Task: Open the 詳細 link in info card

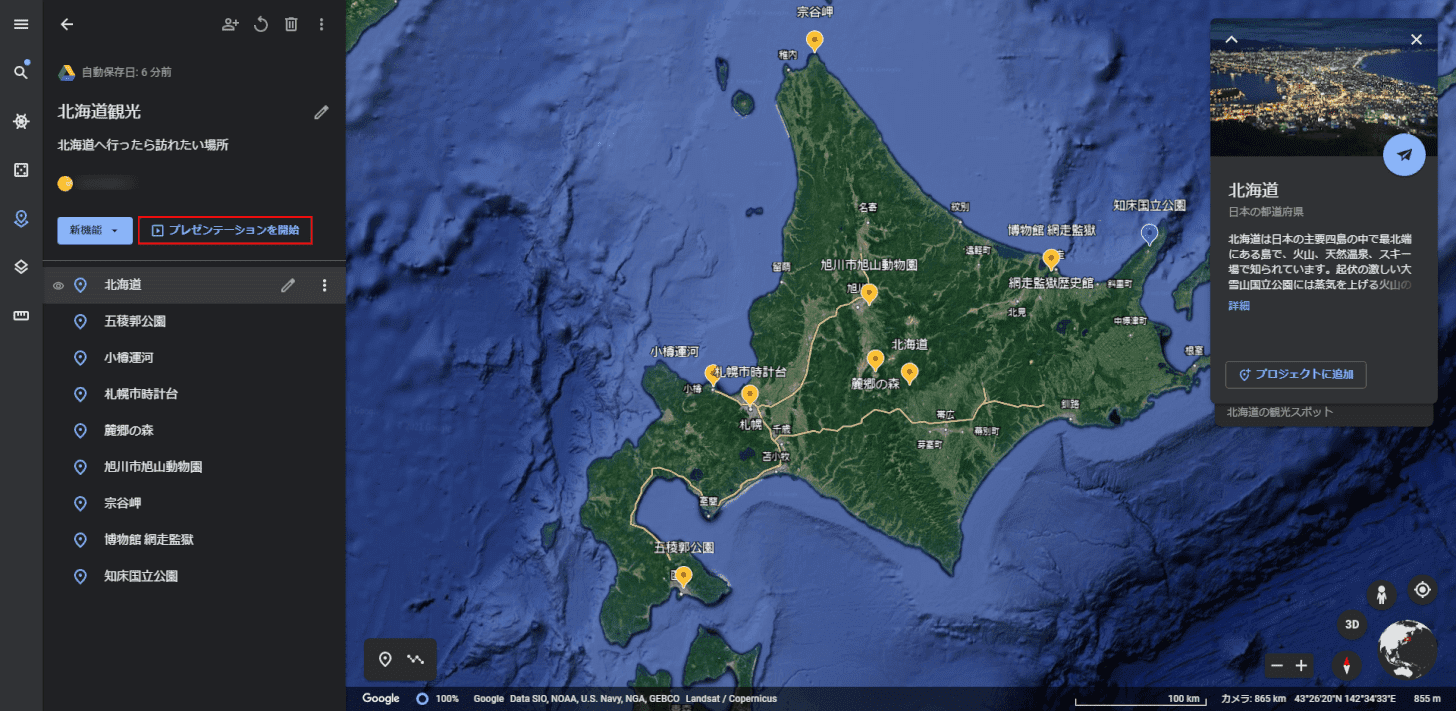Action: (x=1239, y=306)
